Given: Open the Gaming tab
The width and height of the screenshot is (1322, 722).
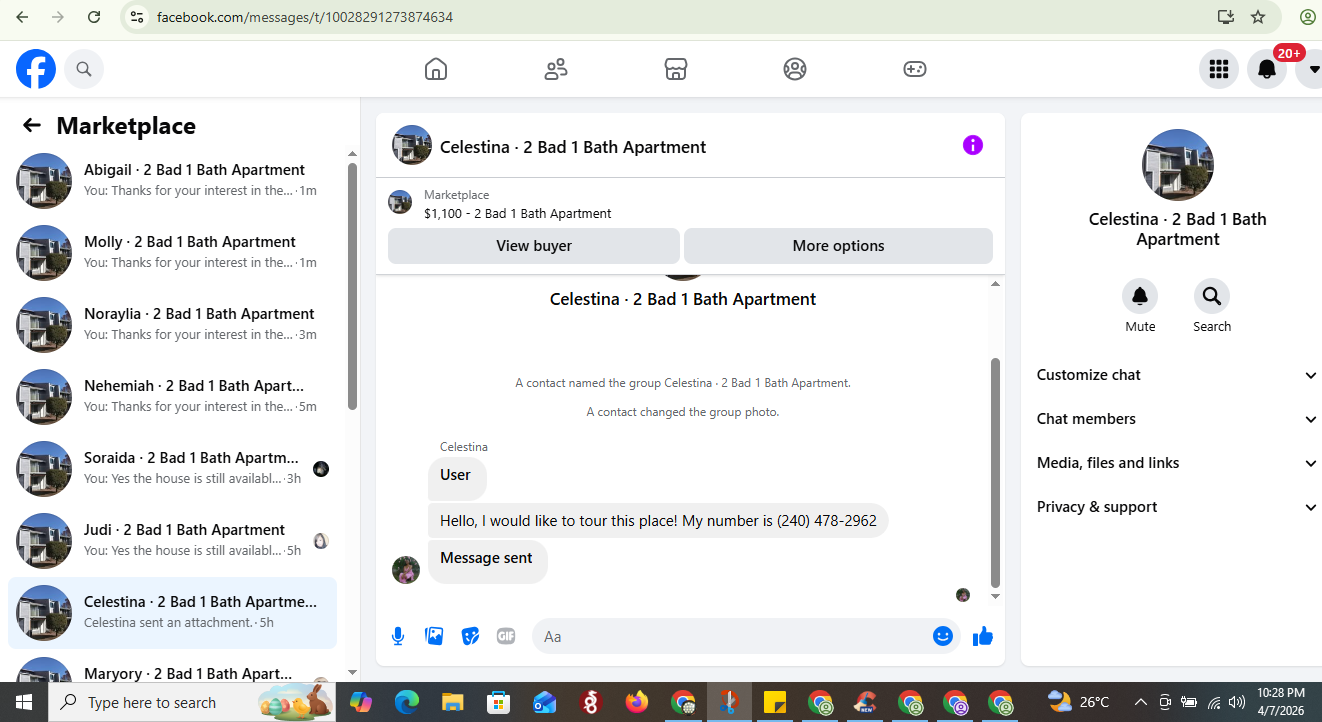Looking at the screenshot, I should [x=915, y=69].
